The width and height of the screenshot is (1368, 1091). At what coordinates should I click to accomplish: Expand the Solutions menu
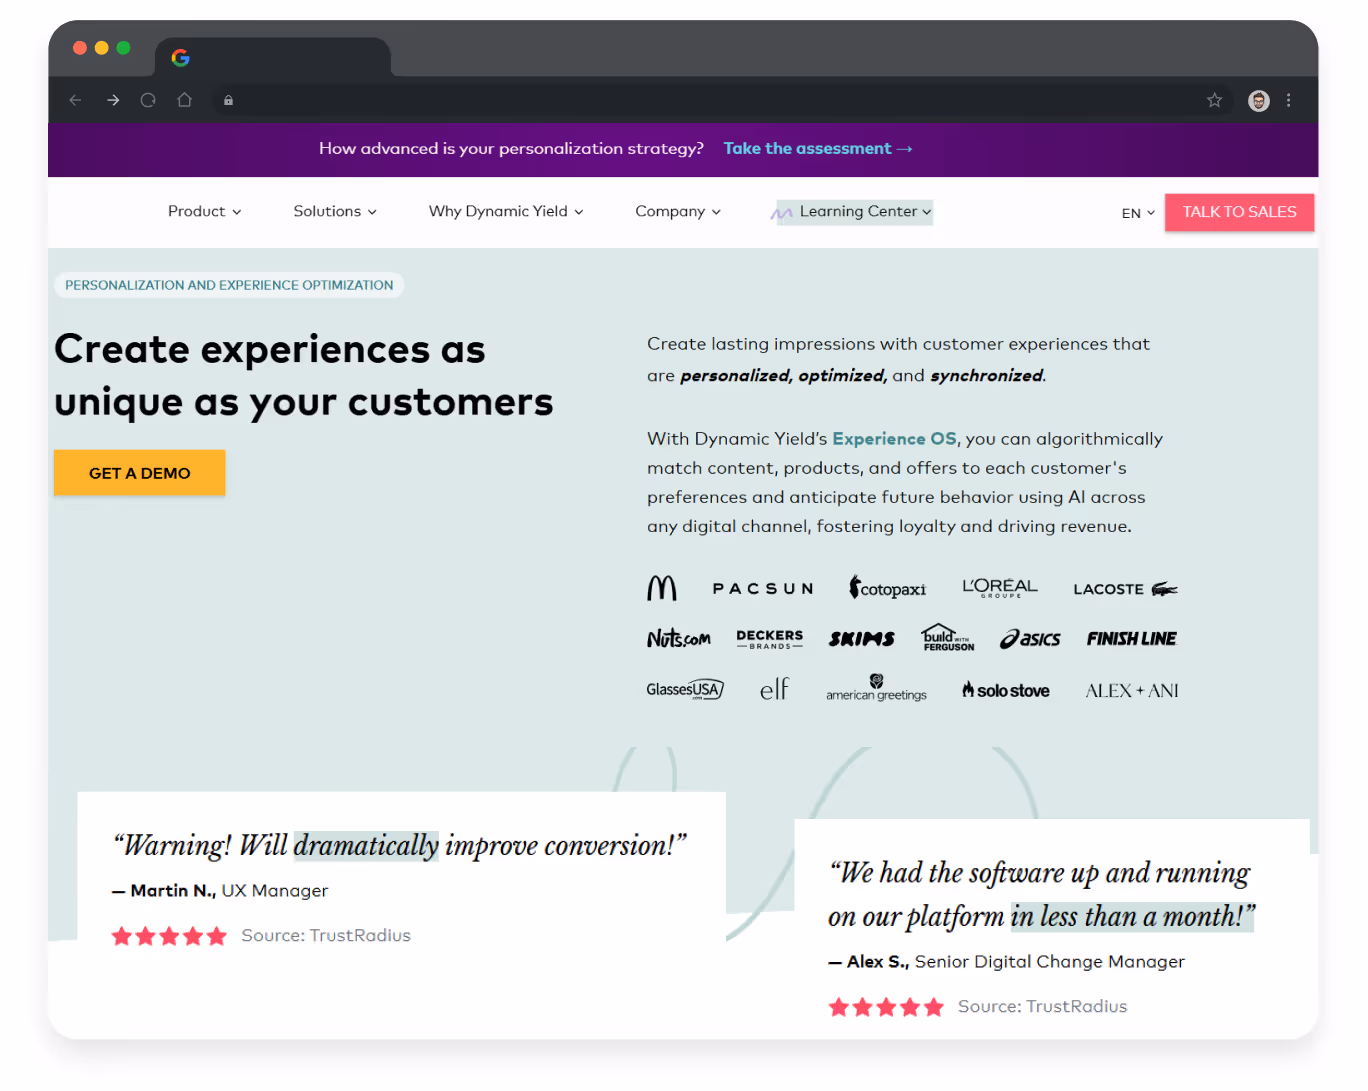[335, 211]
